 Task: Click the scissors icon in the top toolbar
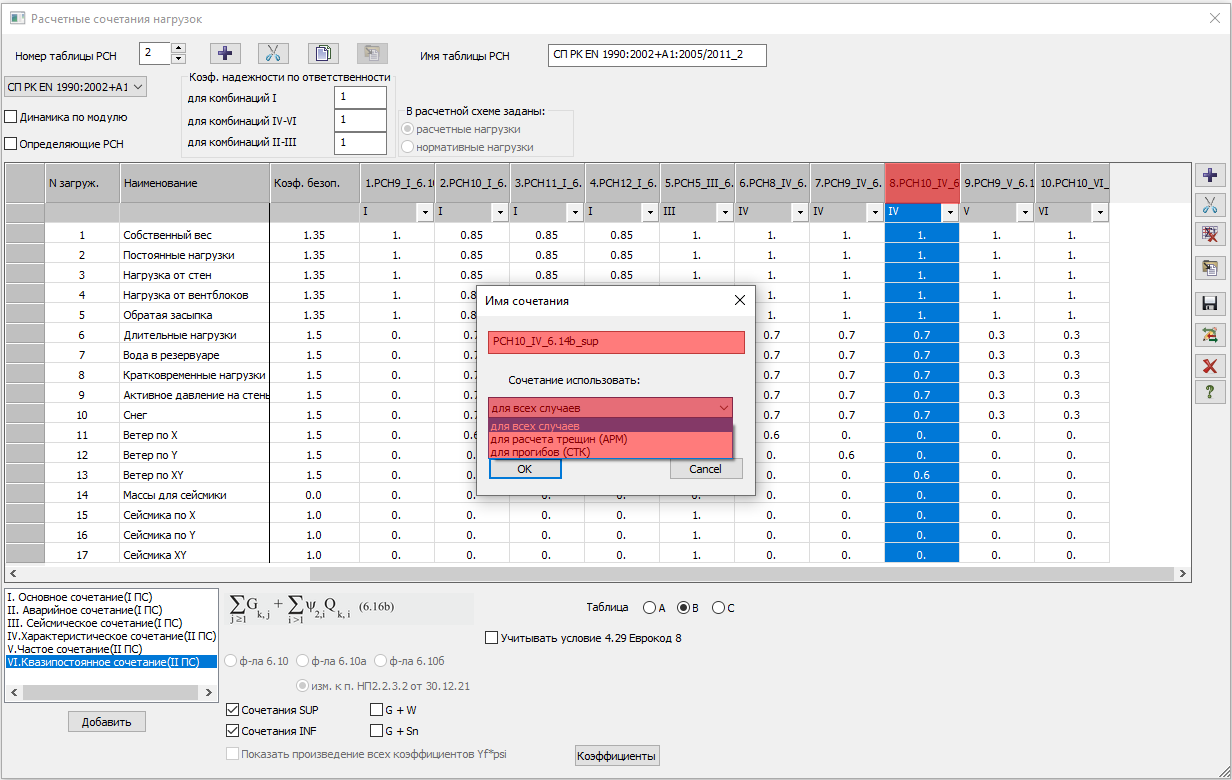pyautogui.click(x=273, y=54)
